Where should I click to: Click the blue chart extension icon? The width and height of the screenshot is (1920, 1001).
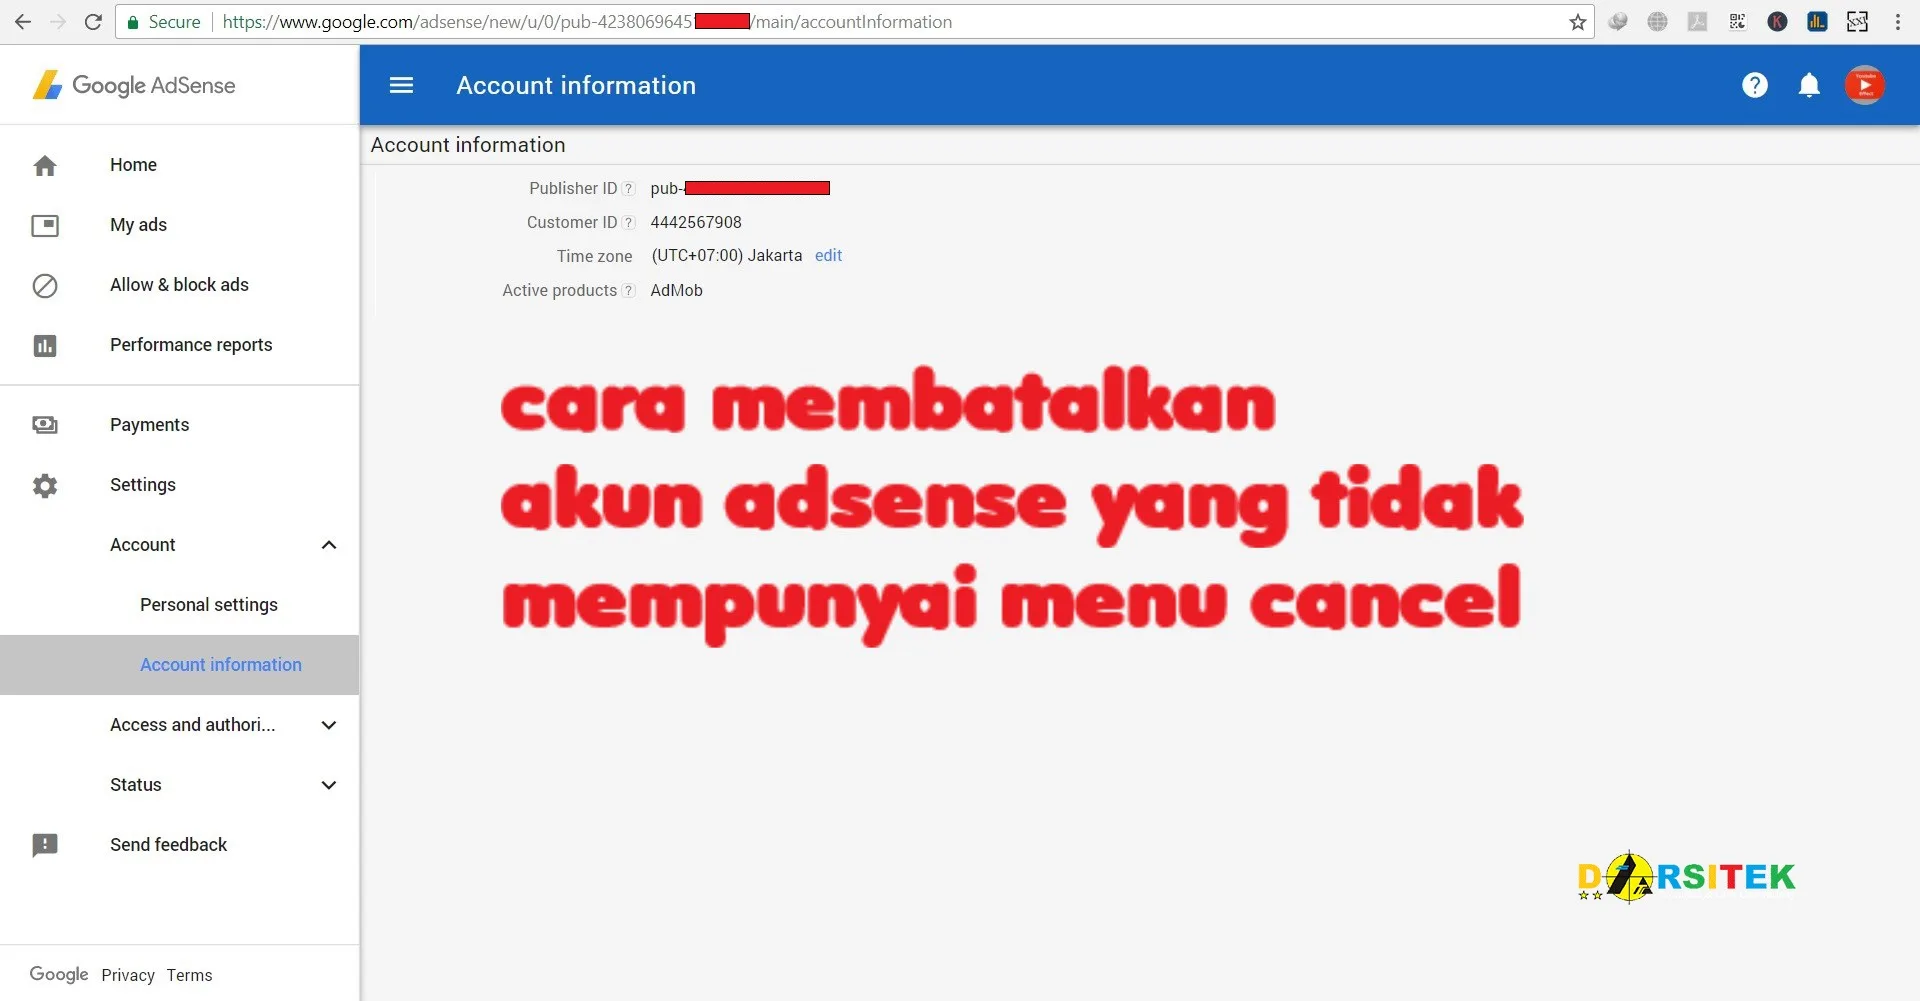coord(1817,21)
